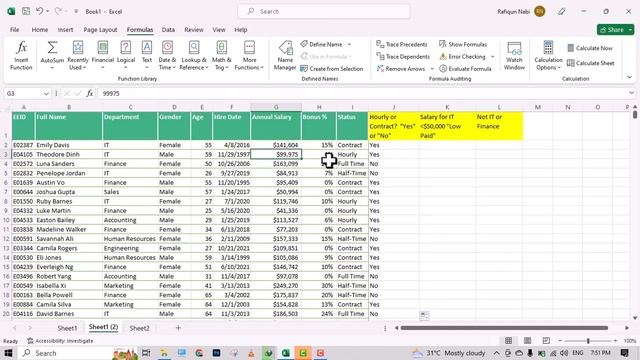Open Math & Trig functions menu
This screenshot has height=360, width=640.
221,56
